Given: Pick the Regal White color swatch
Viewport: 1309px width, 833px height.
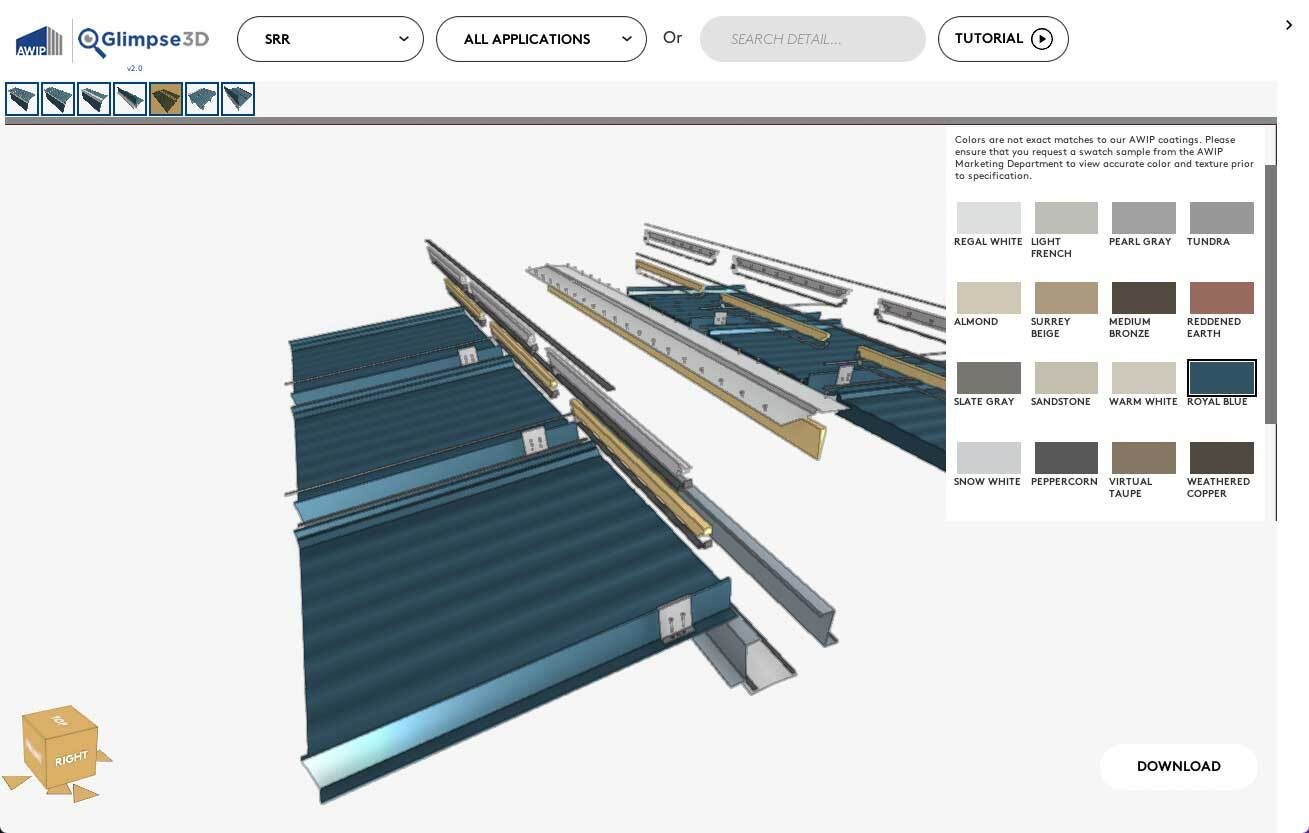Looking at the screenshot, I should point(988,218).
